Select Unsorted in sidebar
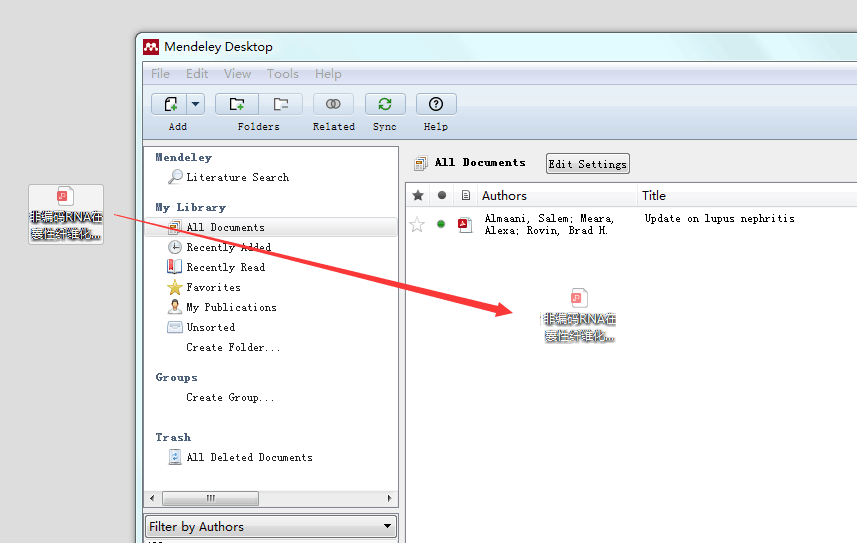 (201, 327)
